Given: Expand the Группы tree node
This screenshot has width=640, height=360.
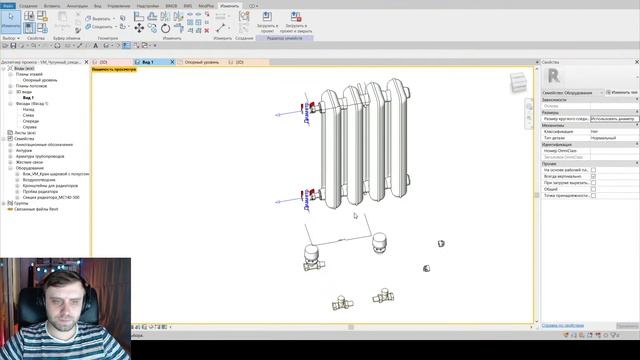Looking at the screenshot, I should pos(4,203).
